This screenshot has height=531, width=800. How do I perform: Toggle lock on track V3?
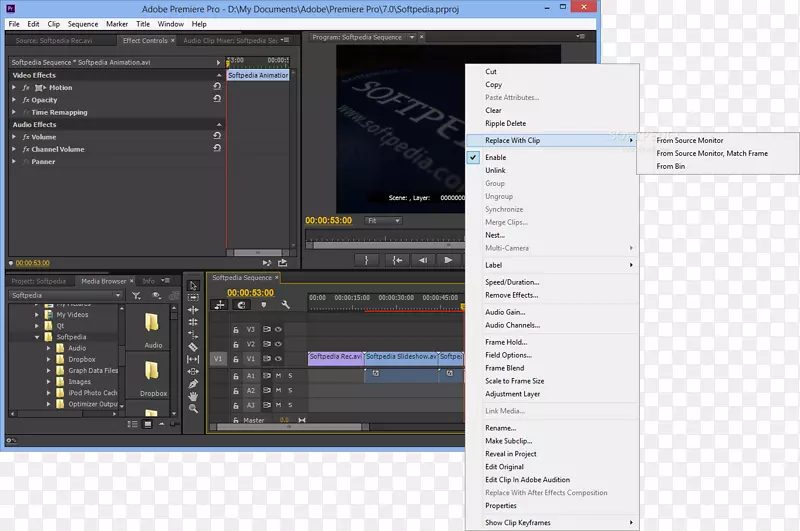pos(236,330)
